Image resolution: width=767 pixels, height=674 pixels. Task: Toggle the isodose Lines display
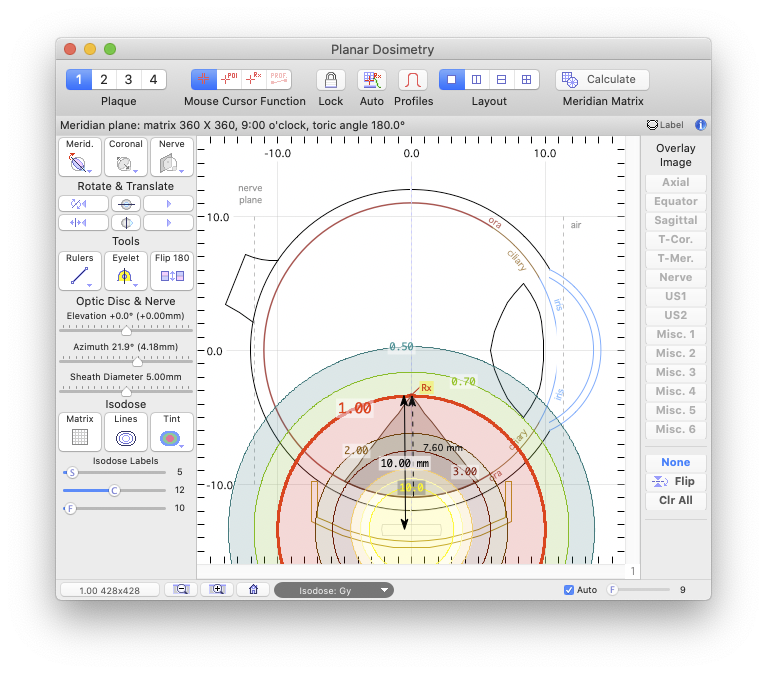pyautogui.click(x=126, y=431)
